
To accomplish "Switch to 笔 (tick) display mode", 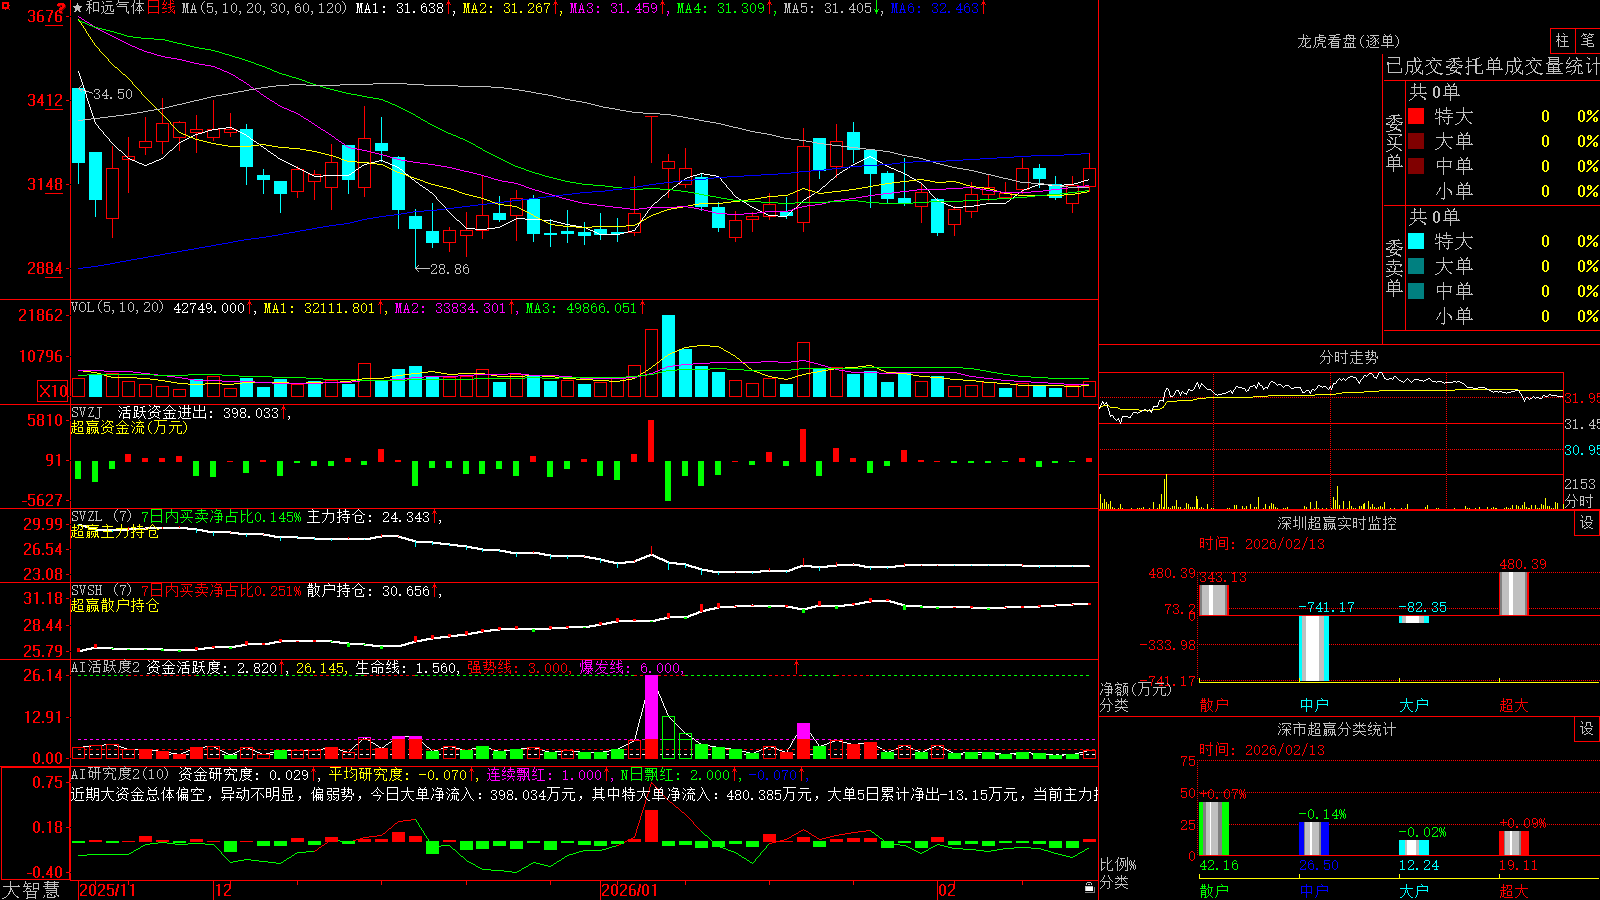I will tap(1587, 40).
